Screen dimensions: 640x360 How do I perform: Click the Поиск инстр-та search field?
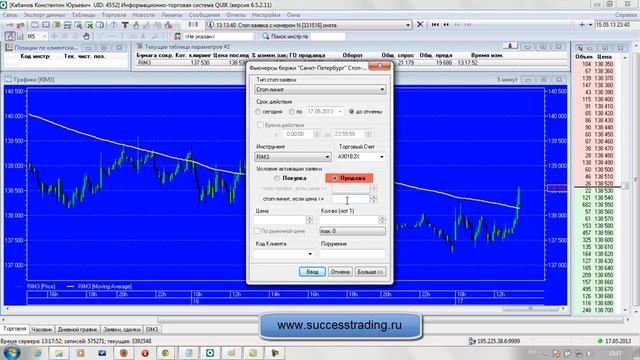(328, 36)
